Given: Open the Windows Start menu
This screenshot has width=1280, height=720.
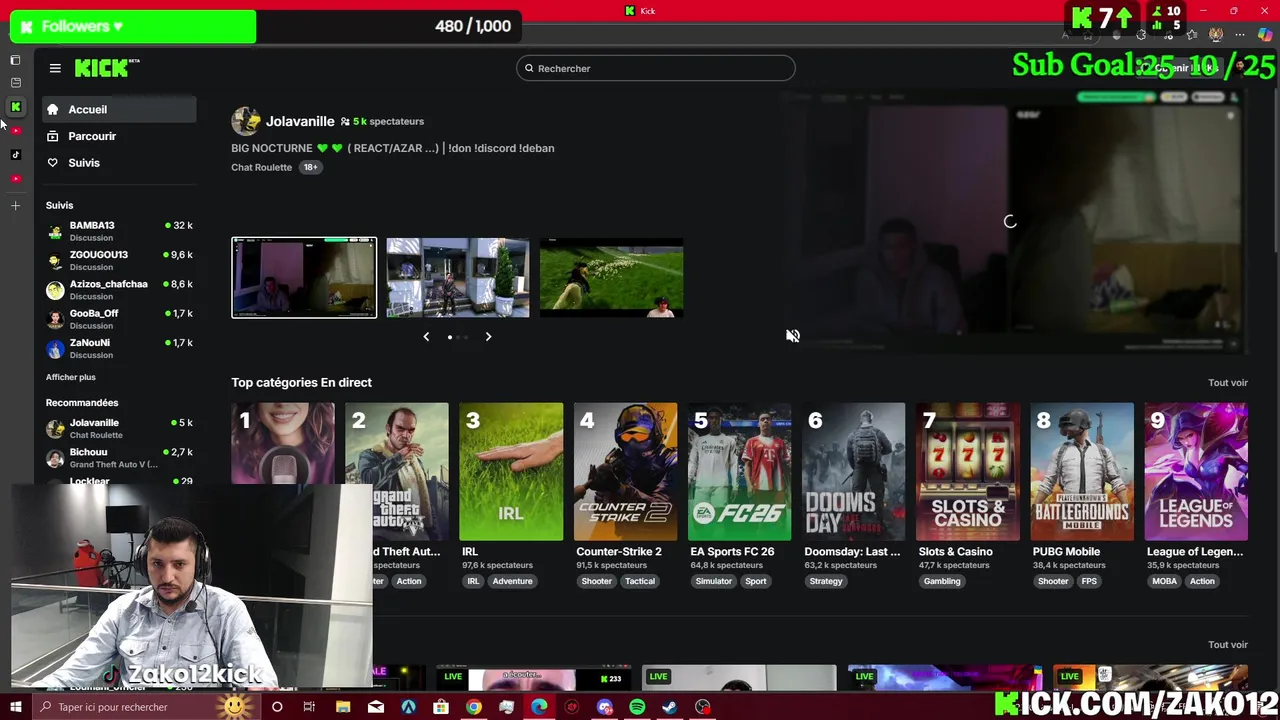Looking at the screenshot, I should 15,707.
